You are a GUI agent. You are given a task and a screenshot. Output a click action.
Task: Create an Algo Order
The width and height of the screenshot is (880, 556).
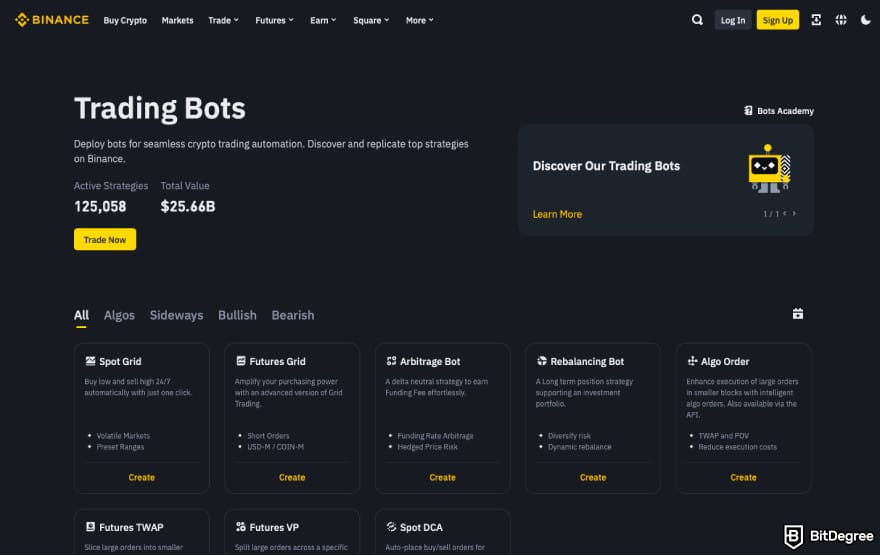coord(743,477)
